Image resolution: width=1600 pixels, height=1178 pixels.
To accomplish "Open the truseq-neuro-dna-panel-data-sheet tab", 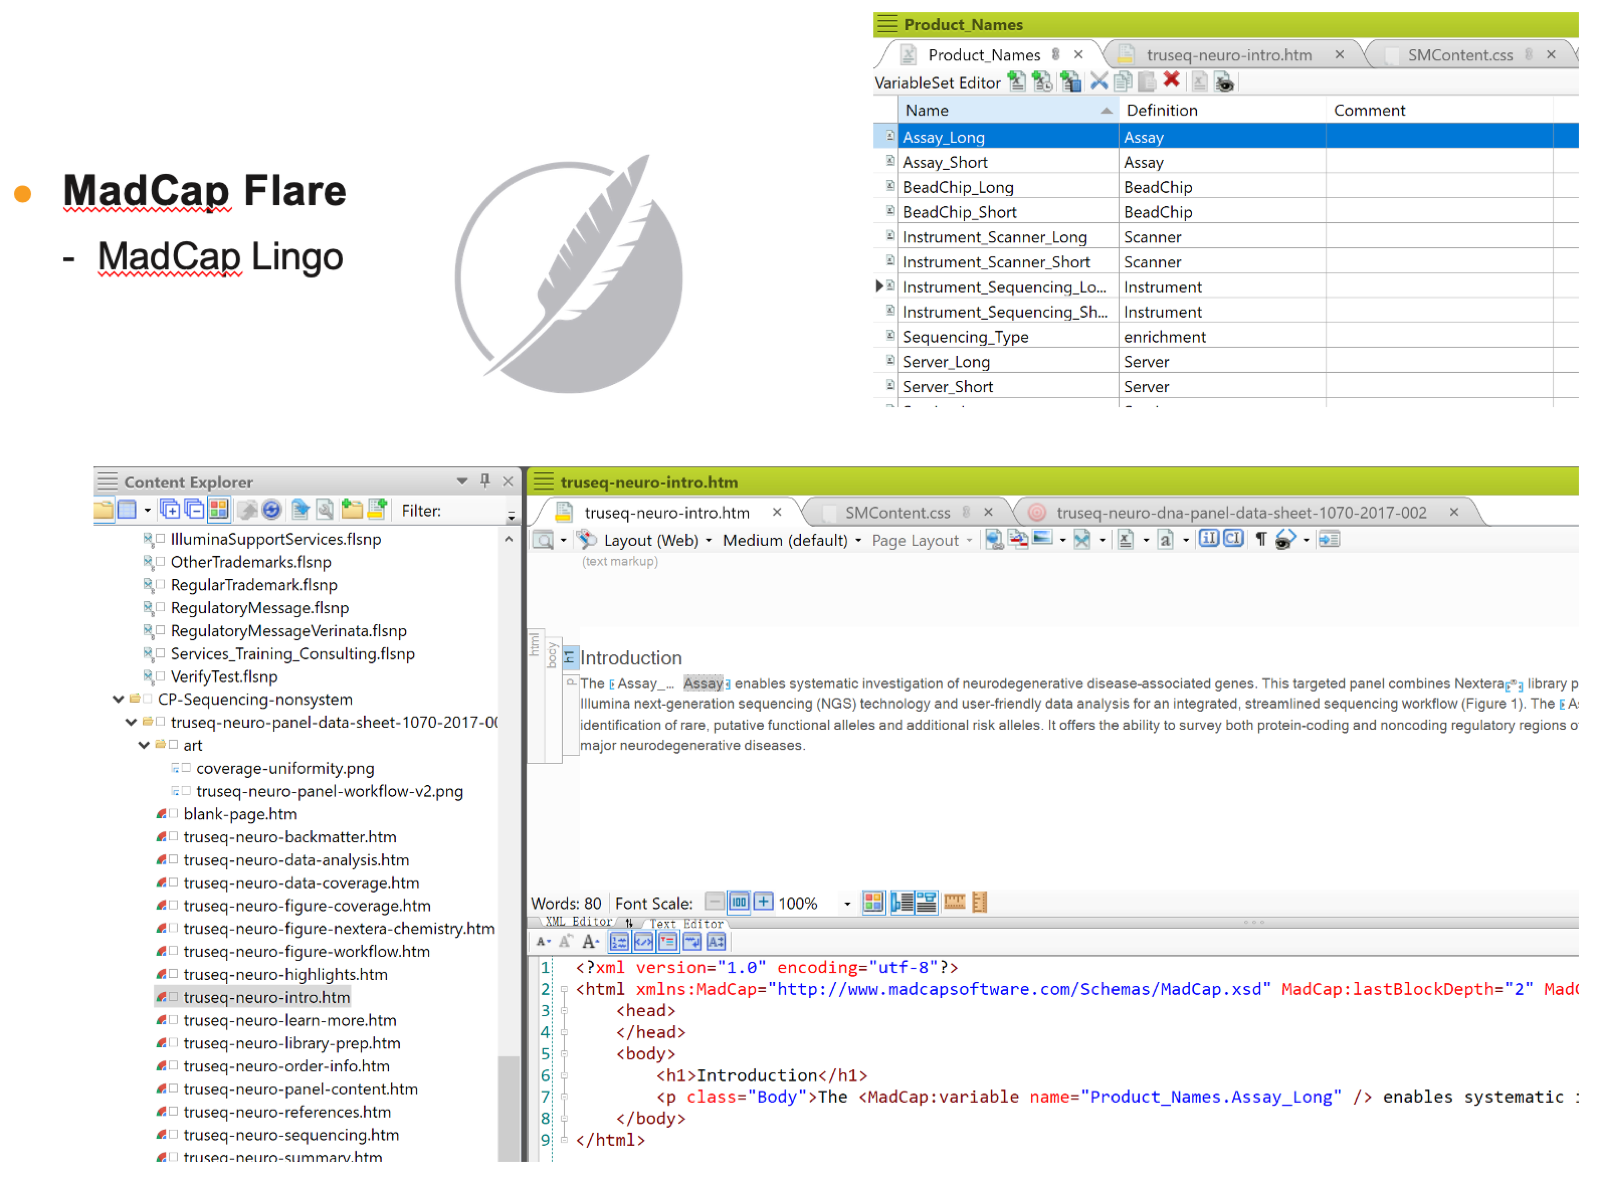I will click(1241, 513).
